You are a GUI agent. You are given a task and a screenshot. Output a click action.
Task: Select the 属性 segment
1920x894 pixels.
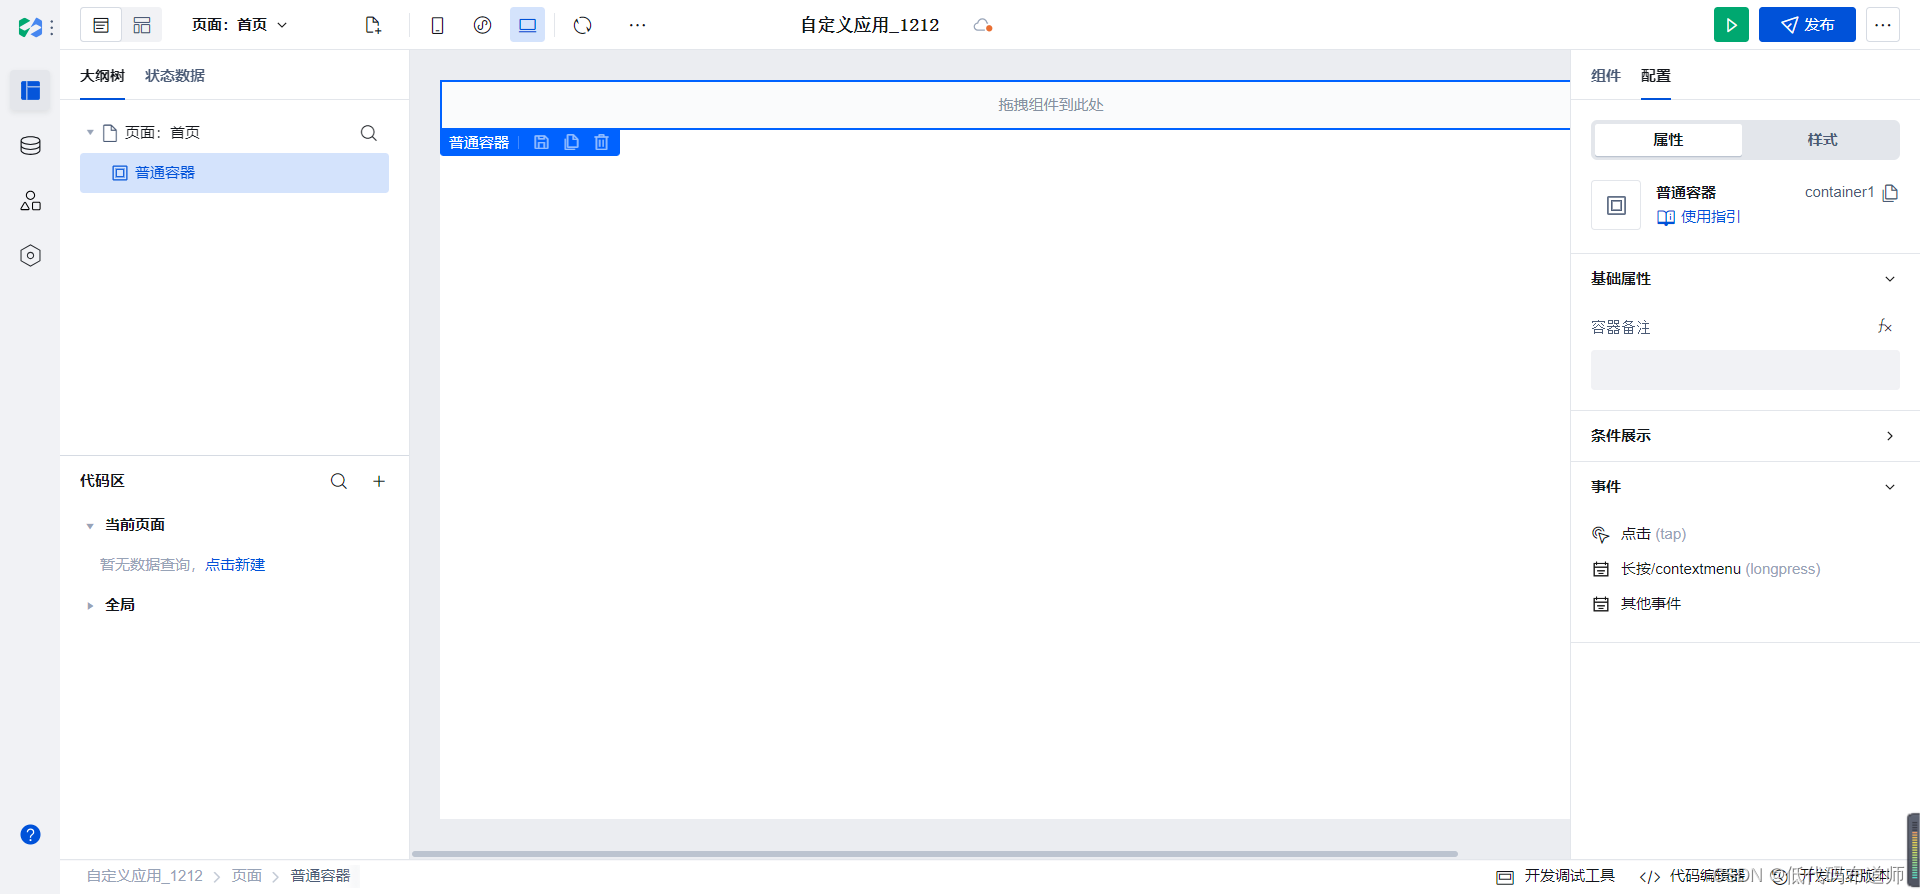tap(1668, 140)
